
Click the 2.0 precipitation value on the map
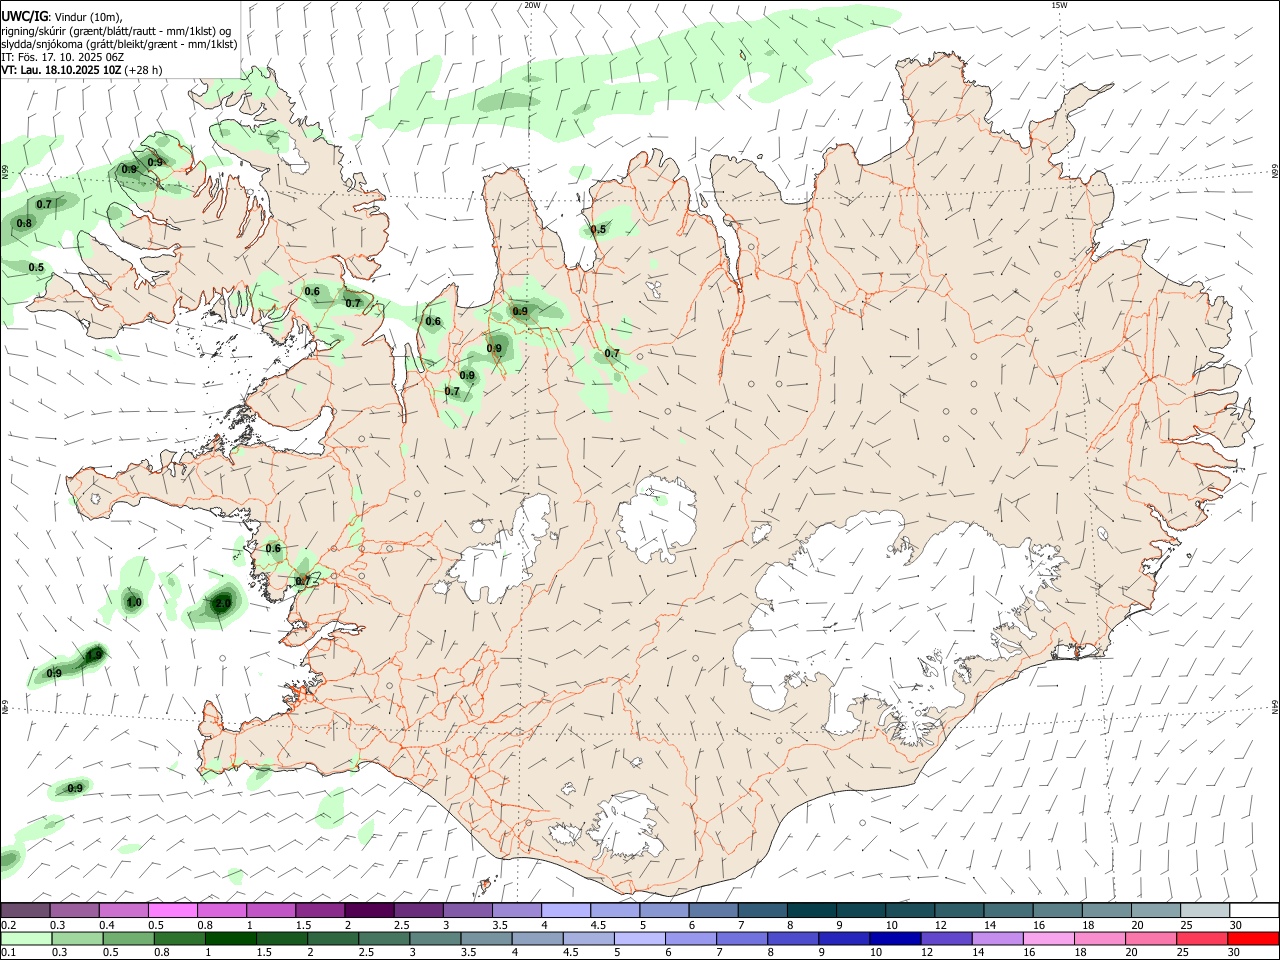click(222, 603)
